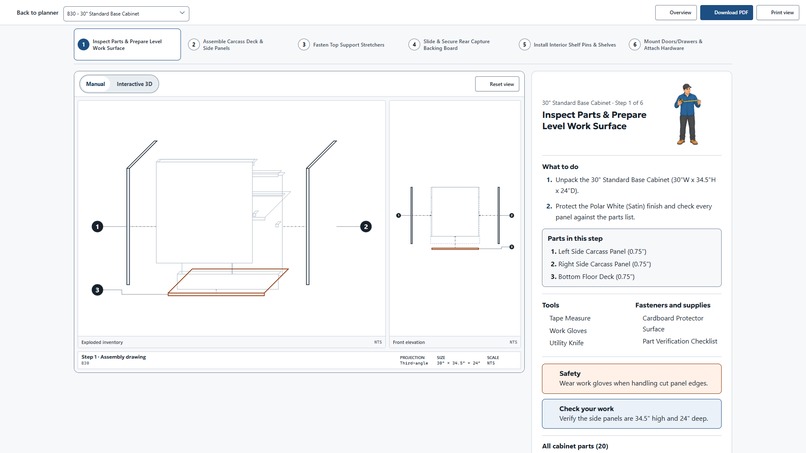The image size is (806, 453).
Task: Click 'Cardboard Protector Surface' supply
Action: pyautogui.click(x=672, y=323)
